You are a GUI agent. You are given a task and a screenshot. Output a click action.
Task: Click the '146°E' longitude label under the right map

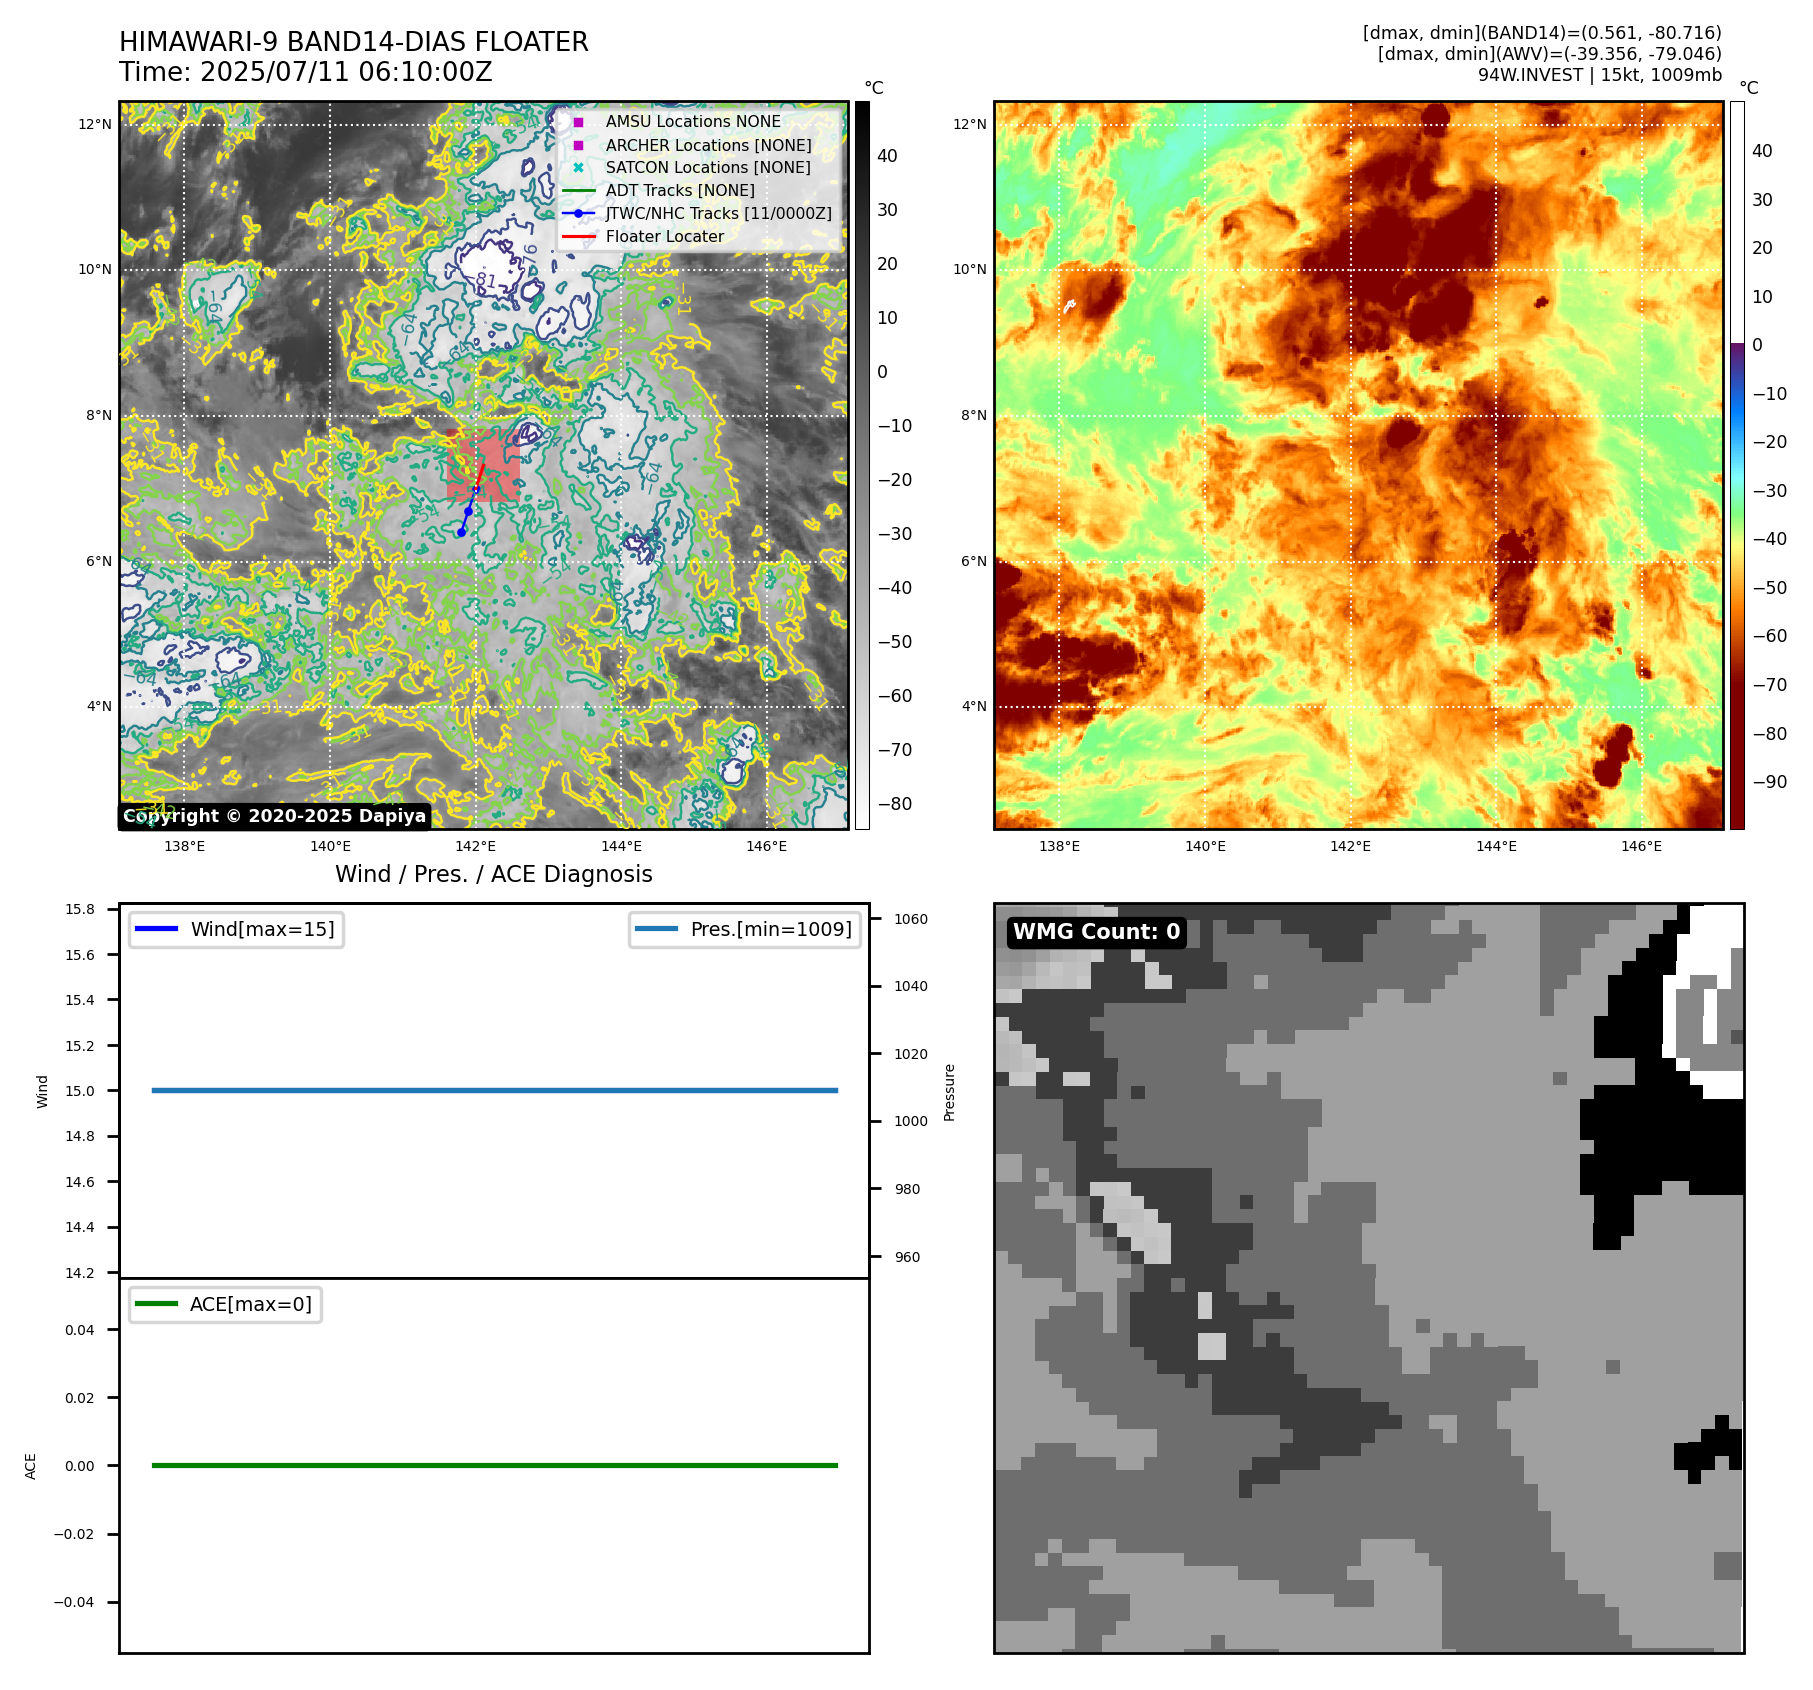[x=1641, y=846]
